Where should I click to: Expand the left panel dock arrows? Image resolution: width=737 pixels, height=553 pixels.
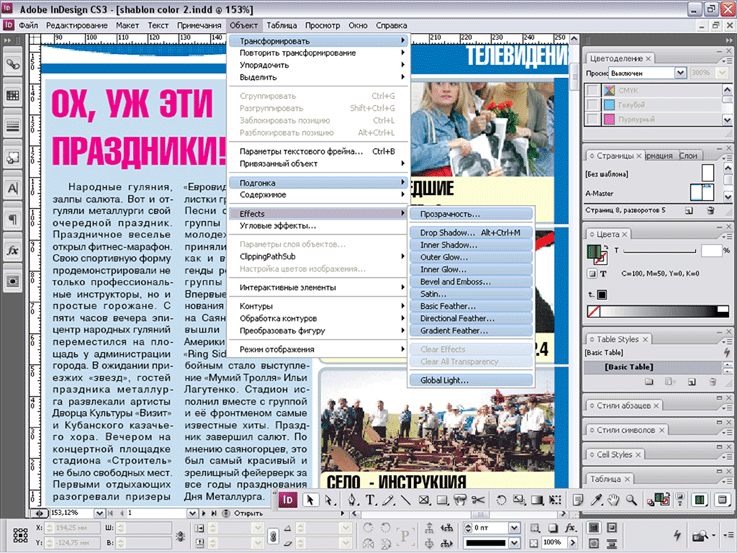(x=8, y=40)
